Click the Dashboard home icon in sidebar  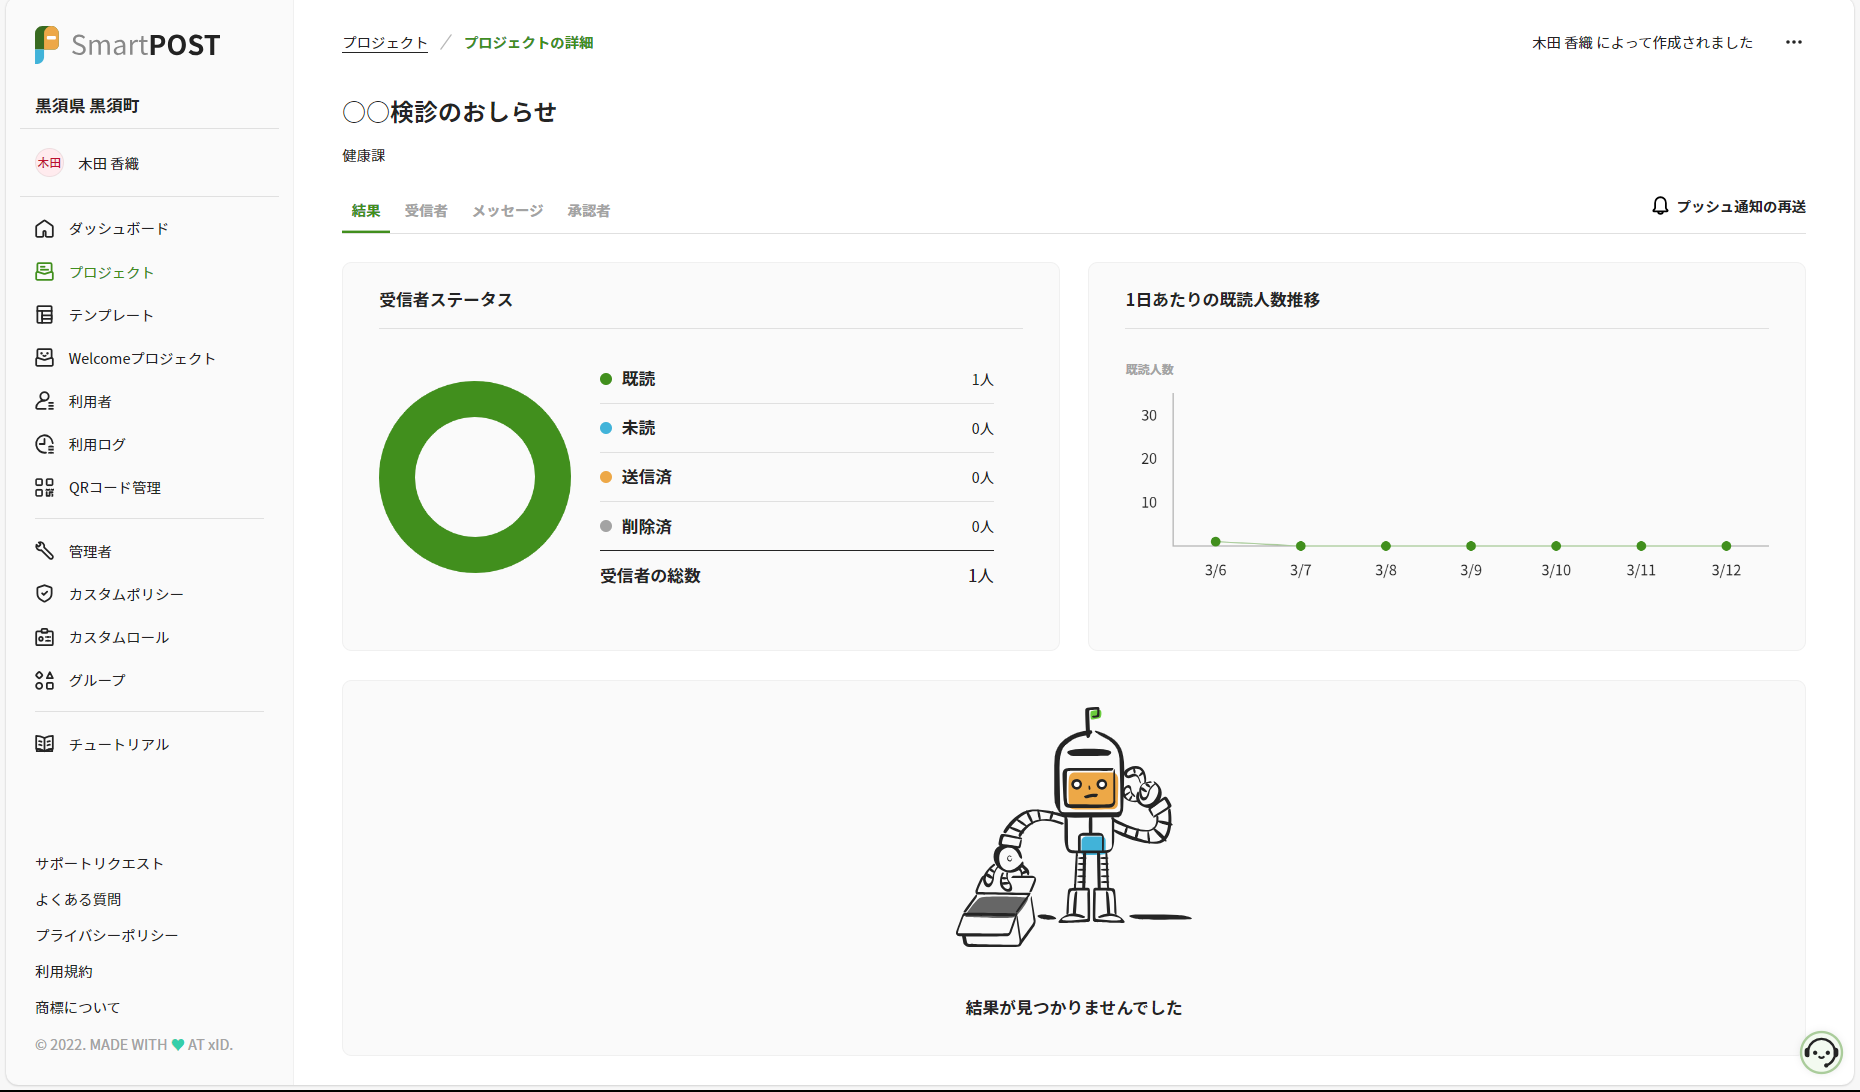[x=44, y=229]
